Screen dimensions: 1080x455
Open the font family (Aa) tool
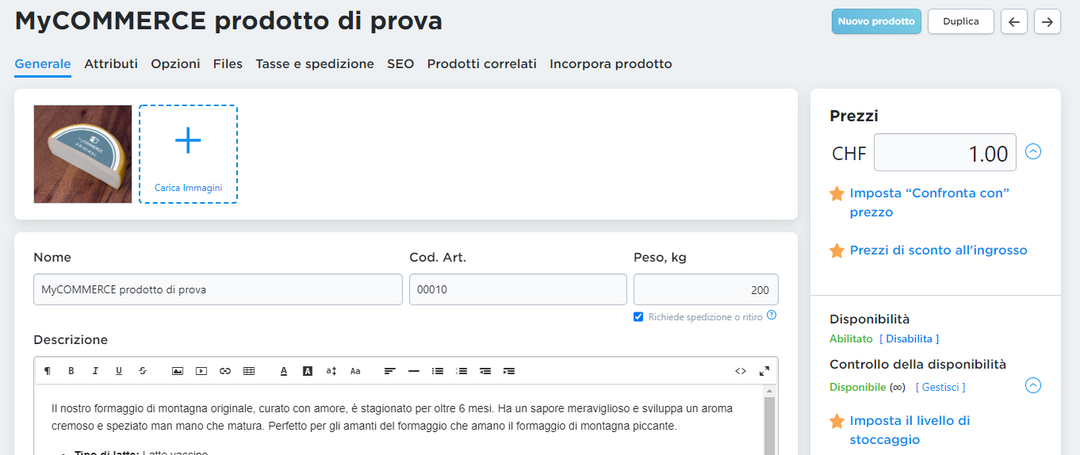(x=355, y=371)
